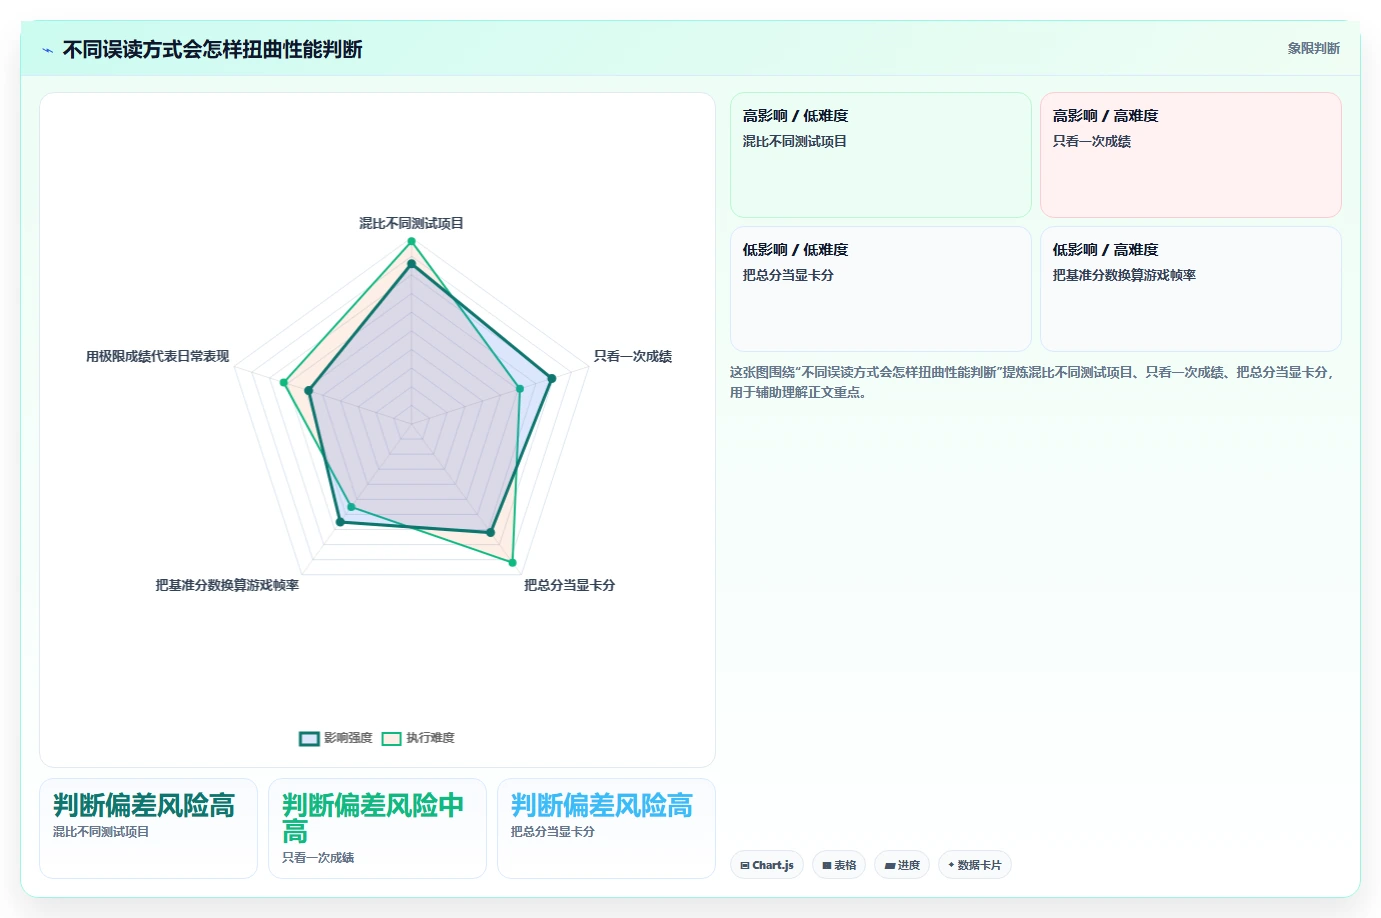Toggle the 影响强度 legend swatch

click(309, 738)
